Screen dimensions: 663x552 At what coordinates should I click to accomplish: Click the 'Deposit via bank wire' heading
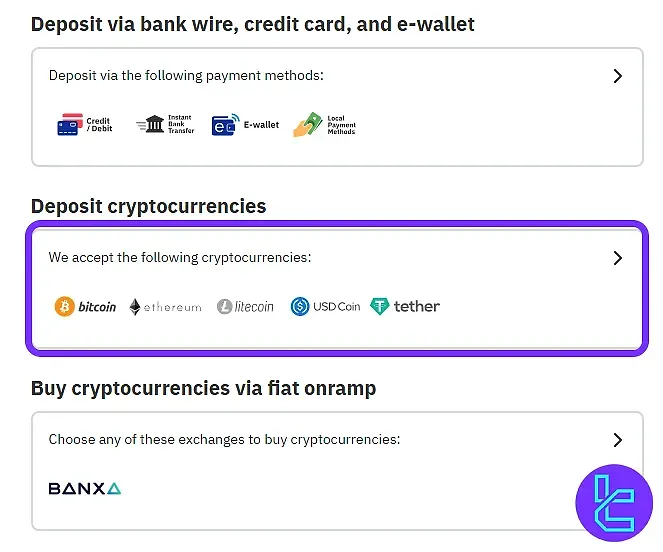point(252,24)
